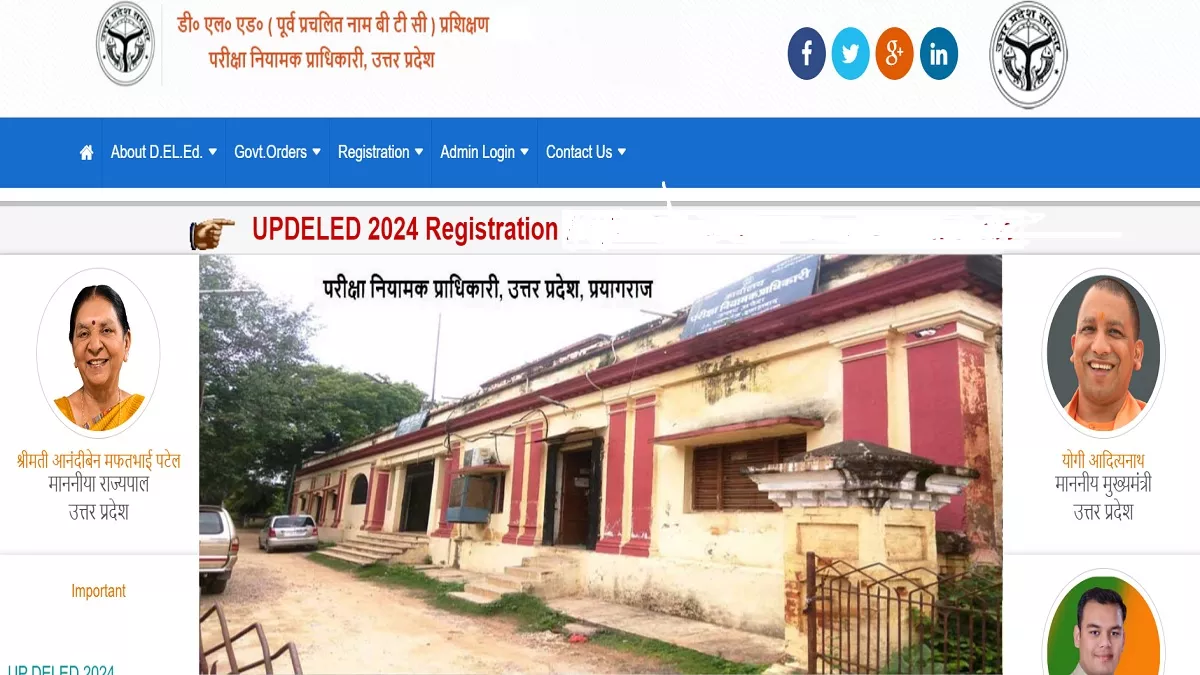This screenshot has width=1200, height=675.
Task: Expand the About D.EL.Ed. dropdown arrow
Action: 212,152
